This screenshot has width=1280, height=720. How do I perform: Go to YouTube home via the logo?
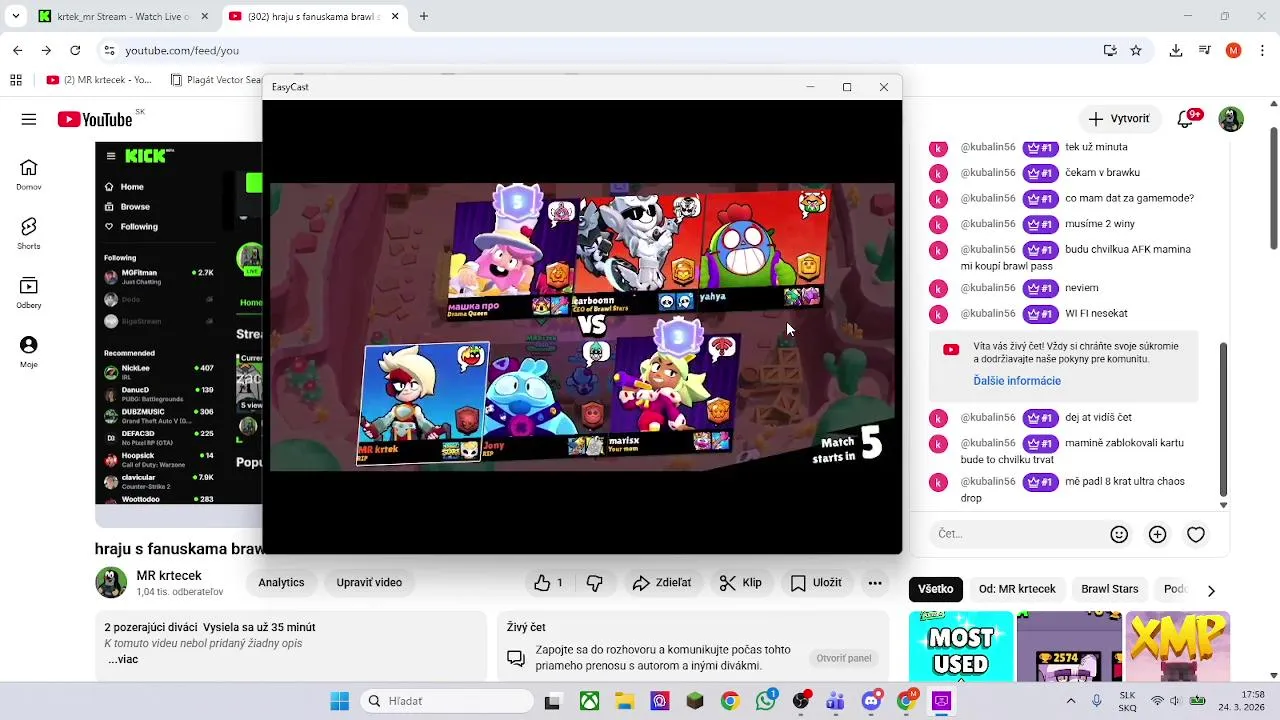point(95,119)
